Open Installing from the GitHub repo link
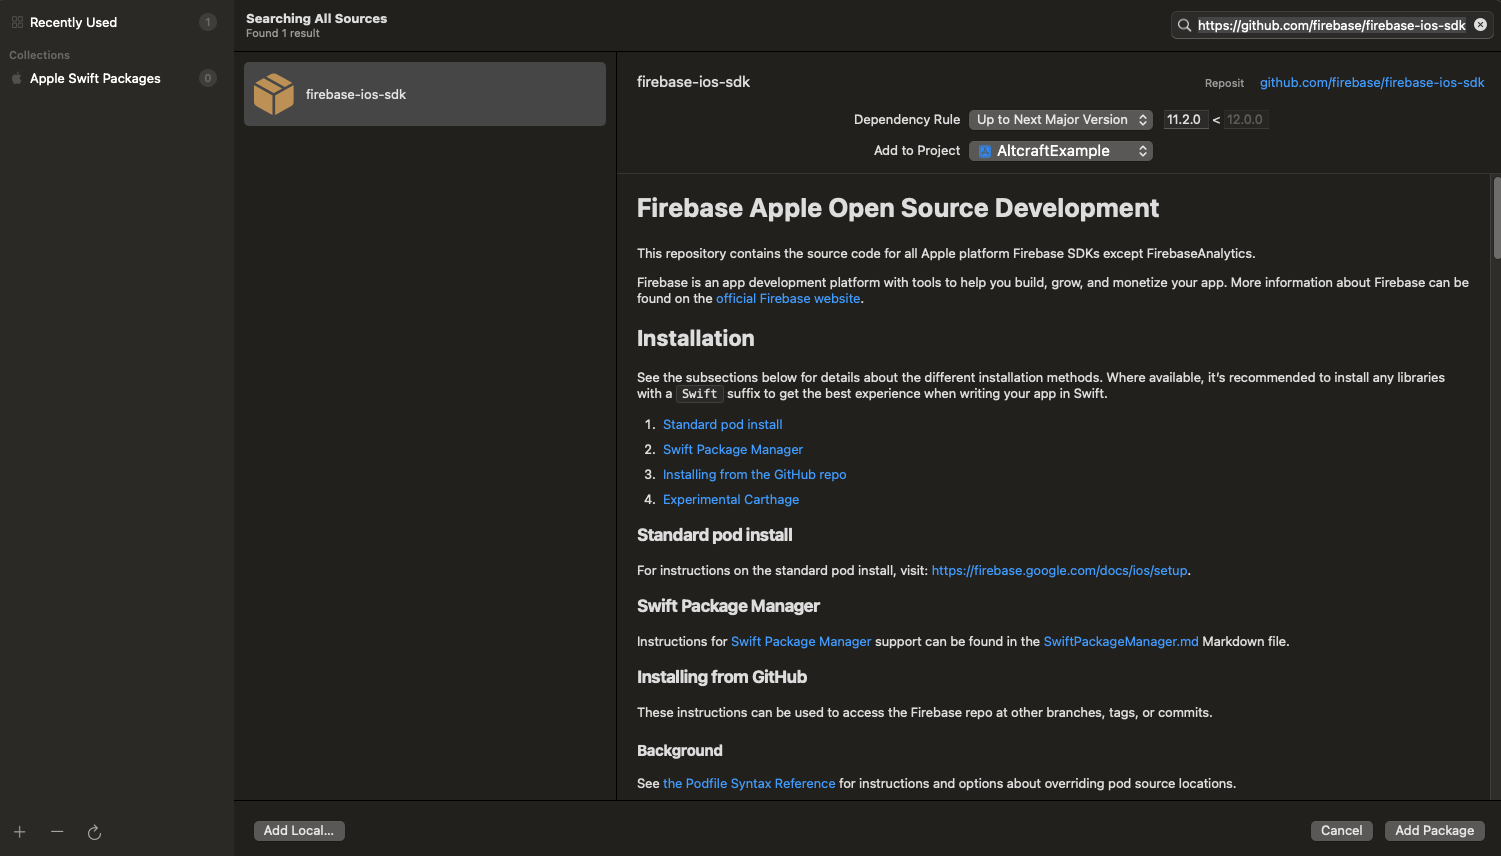Screen dimensions: 1501x856 coord(754,474)
